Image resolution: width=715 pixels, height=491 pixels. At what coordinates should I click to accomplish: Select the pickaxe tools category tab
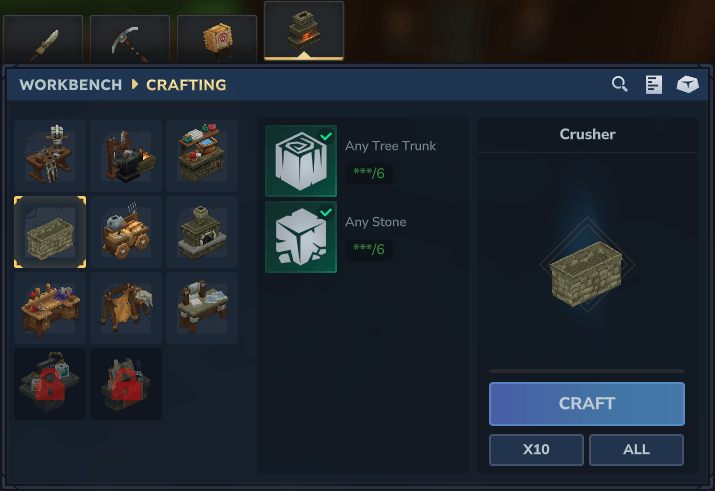coord(130,39)
